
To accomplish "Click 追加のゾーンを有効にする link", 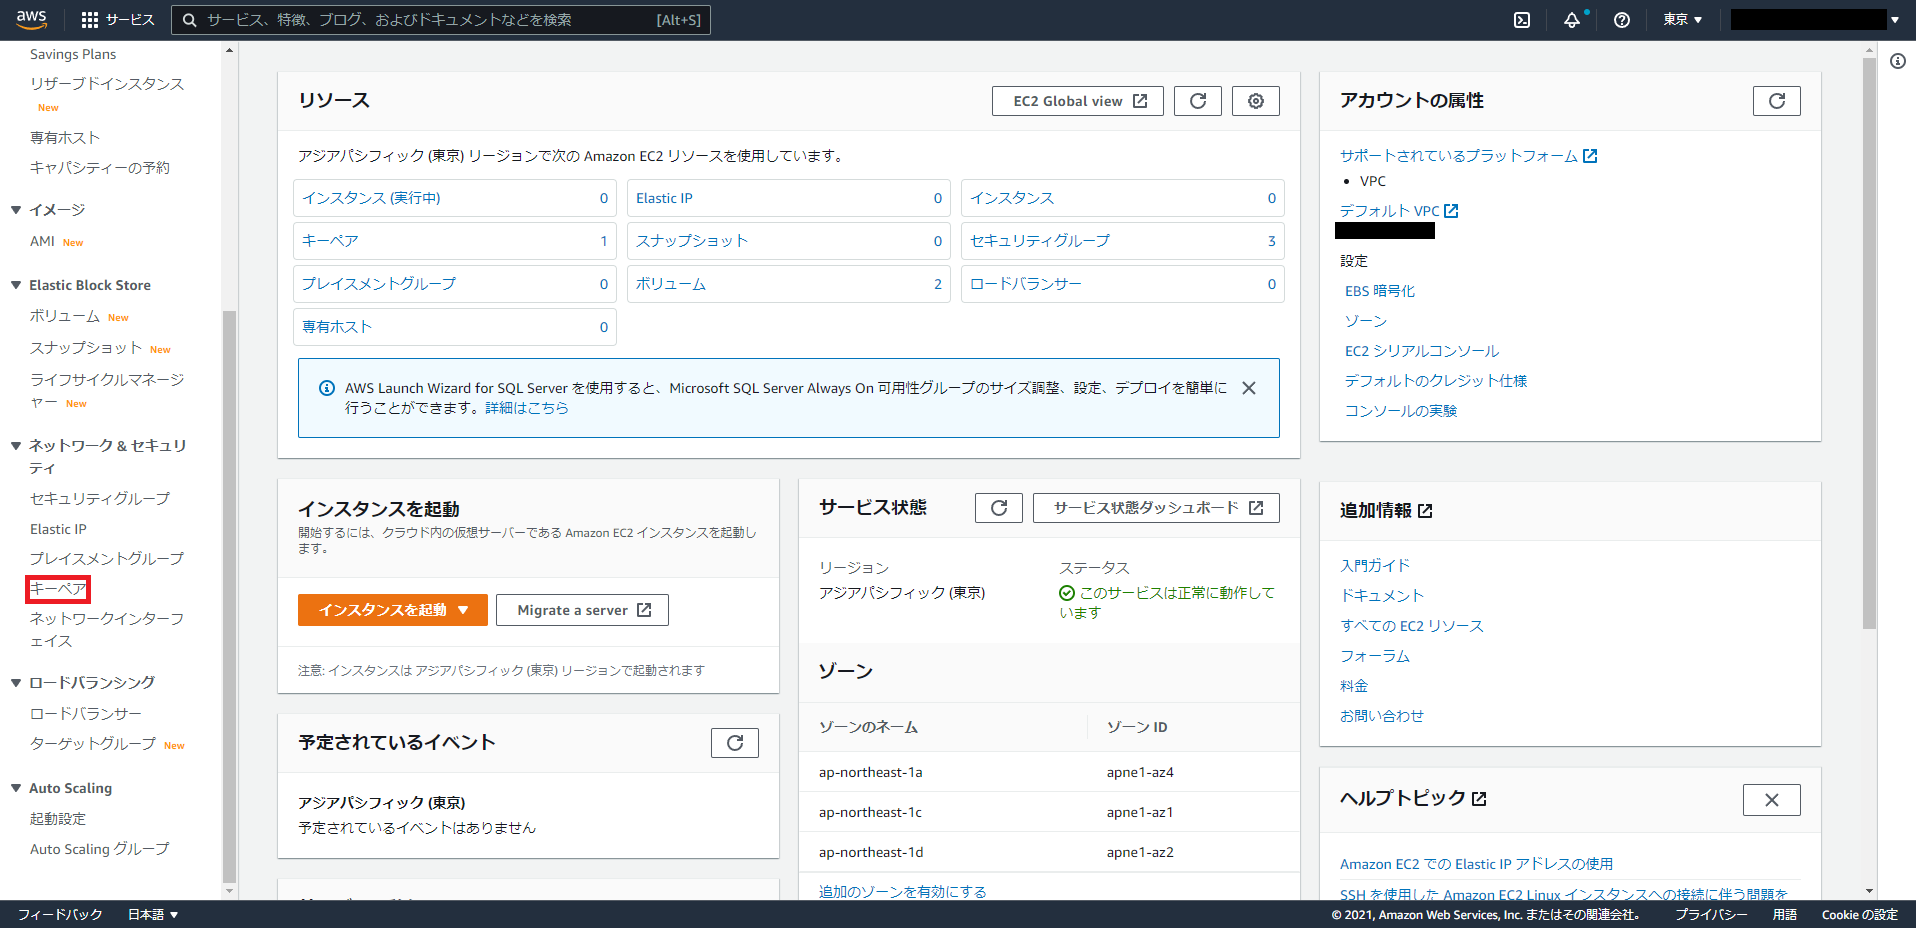I will [903, 891].
